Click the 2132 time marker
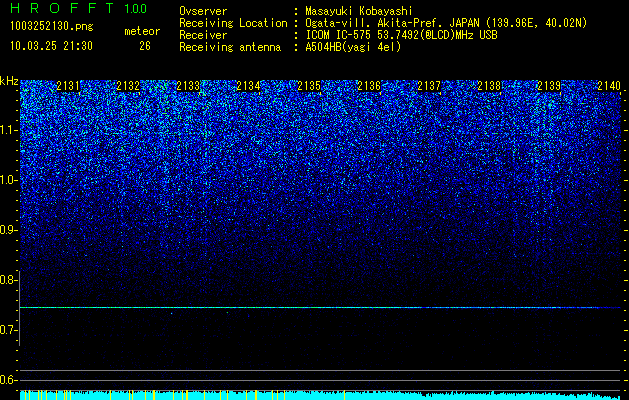 coord(128,86)
